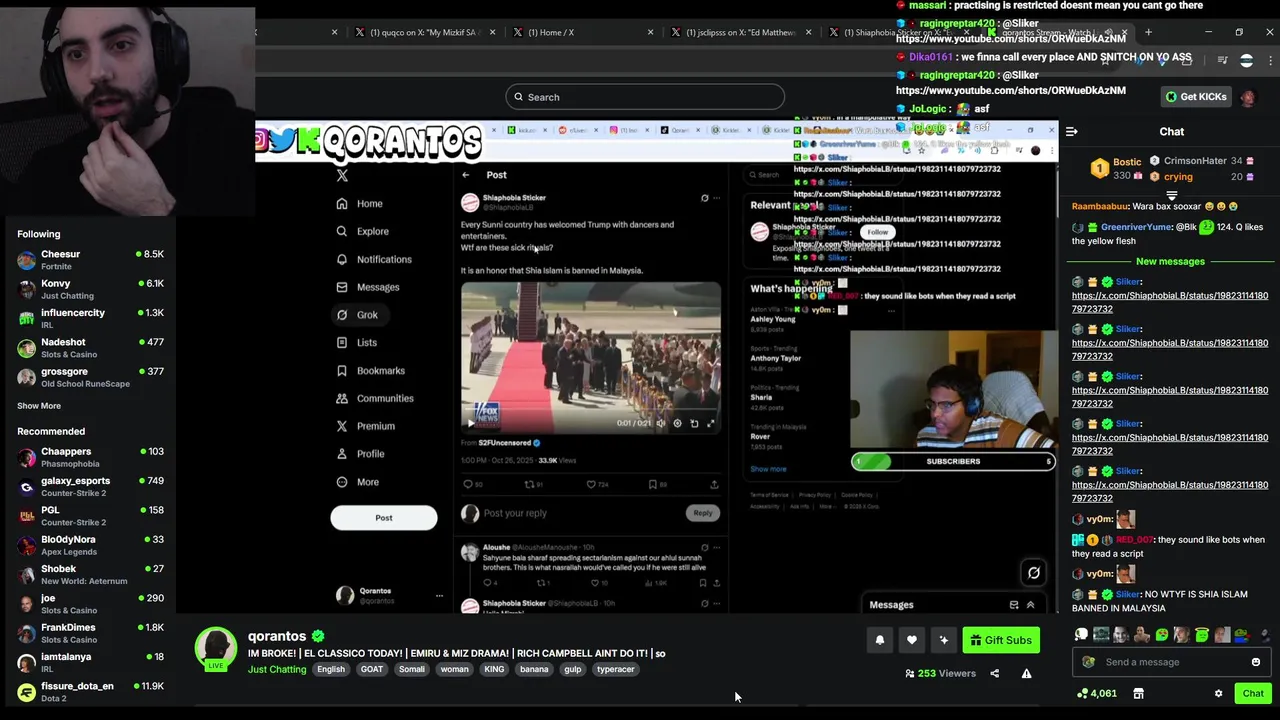Click back arrow beside Post heading
This screenshot has width=1280, height=720.
click(466, 175)
